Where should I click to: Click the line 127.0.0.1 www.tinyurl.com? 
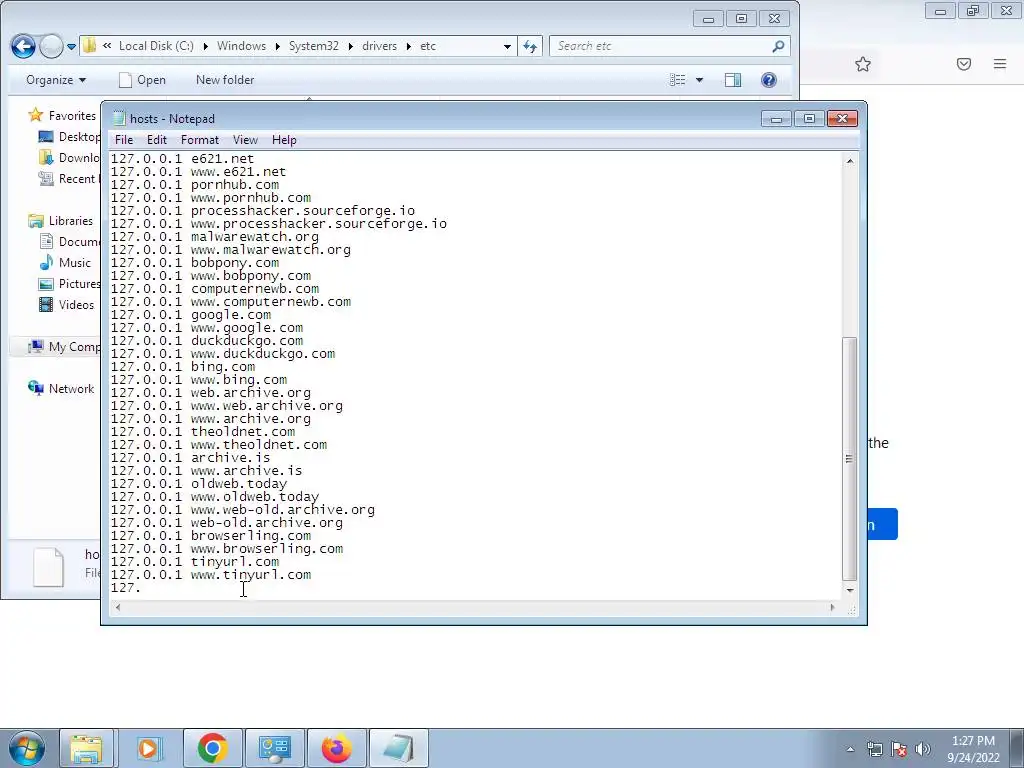[211, 575]
